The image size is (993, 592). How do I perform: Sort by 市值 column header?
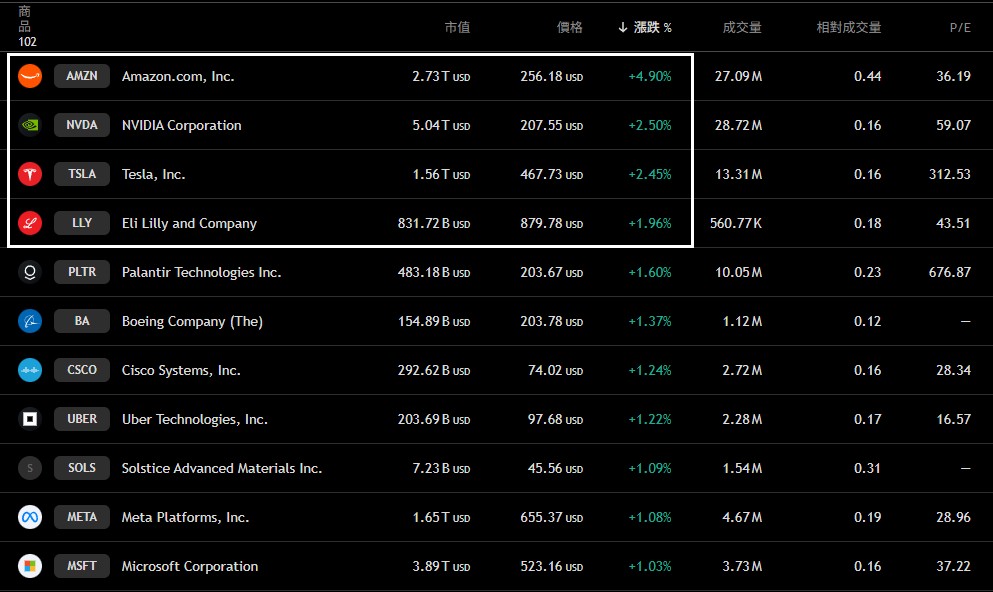pos(457,28)
